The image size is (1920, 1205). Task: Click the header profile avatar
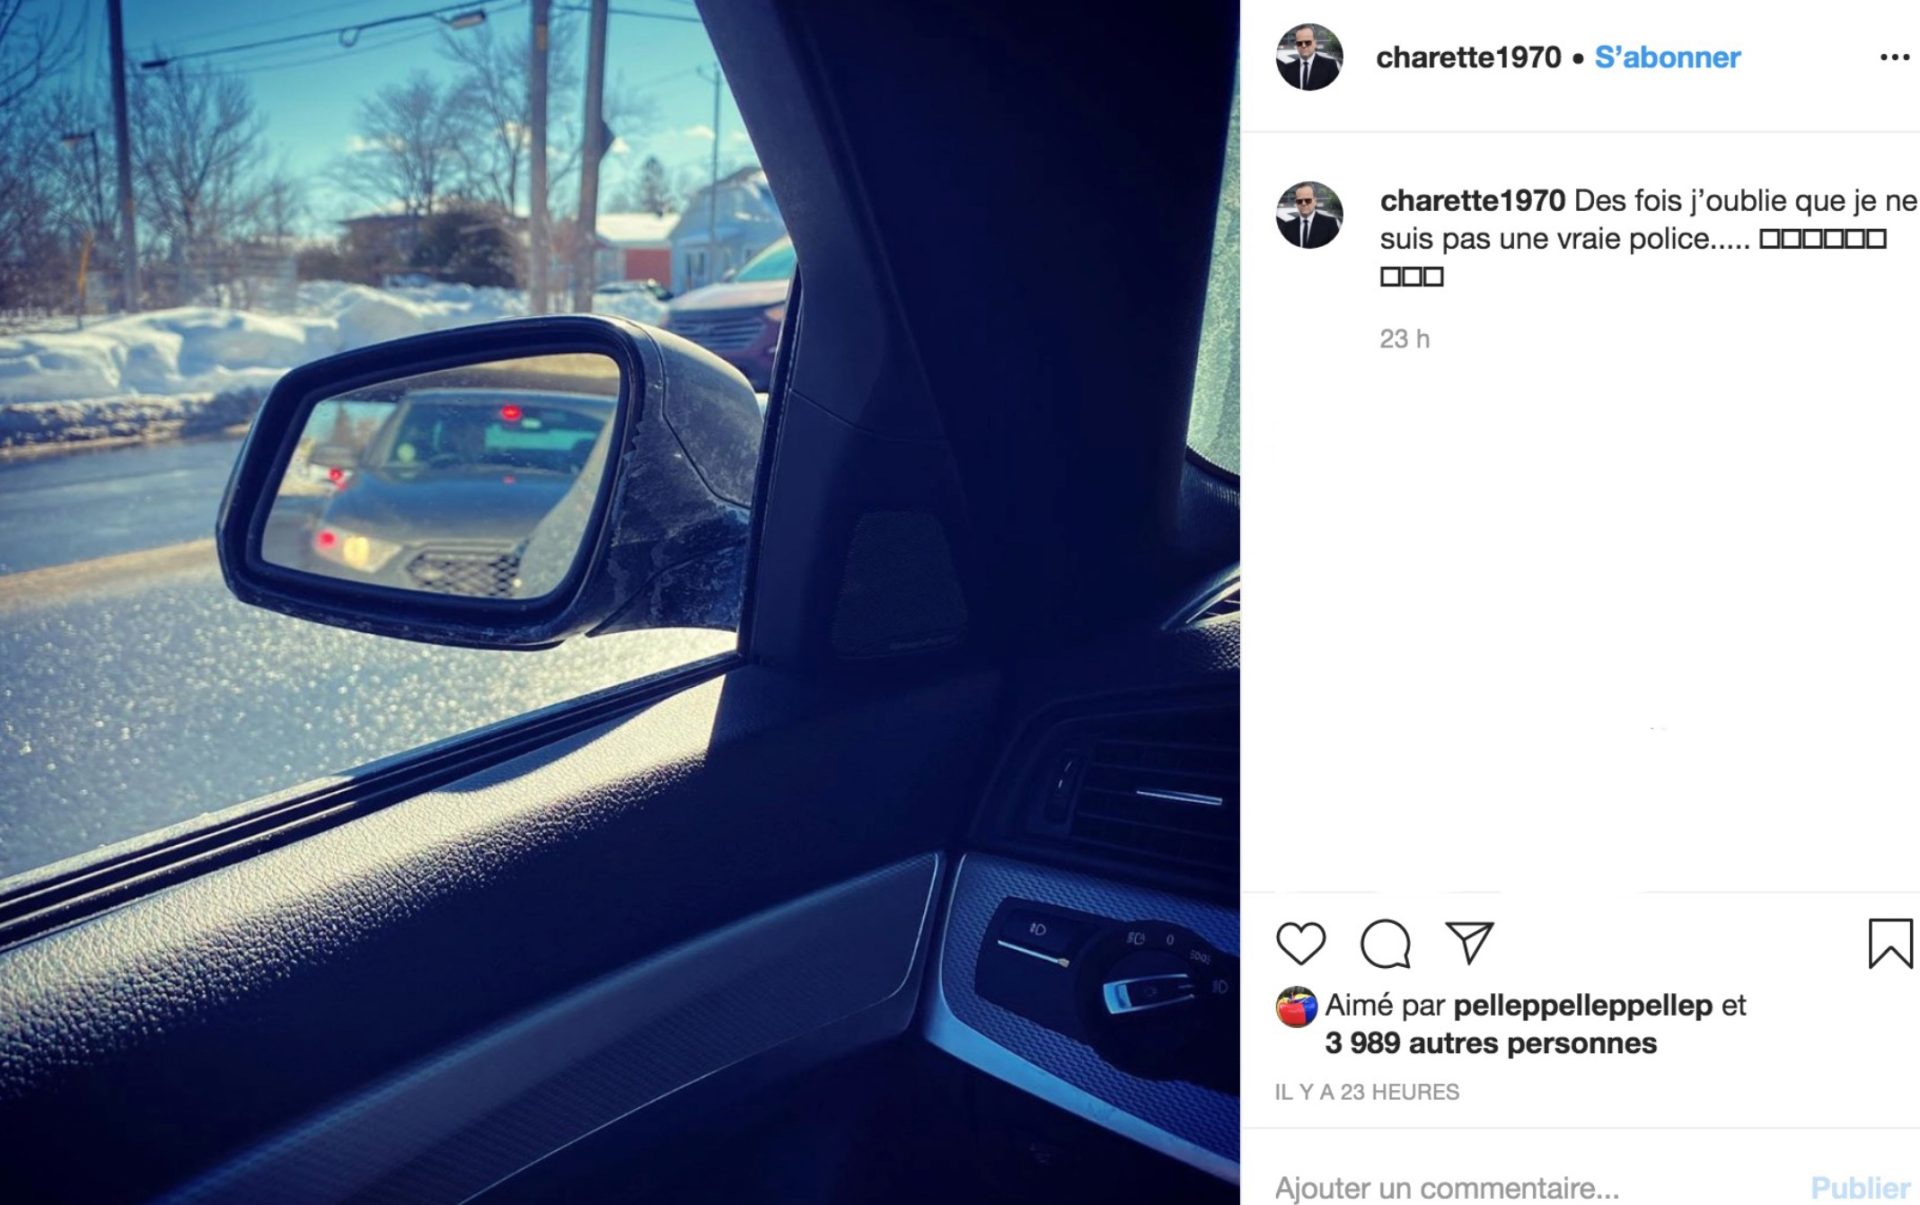tap(1309, 57)
